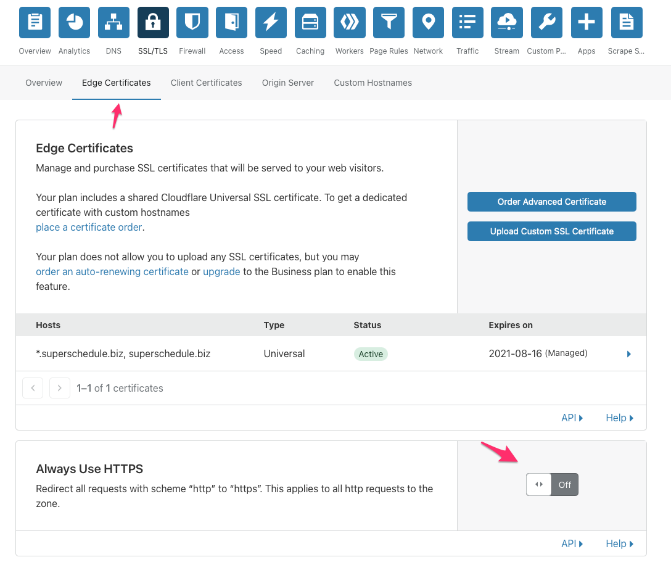Go to next certificates page arrow

[60, 388]
